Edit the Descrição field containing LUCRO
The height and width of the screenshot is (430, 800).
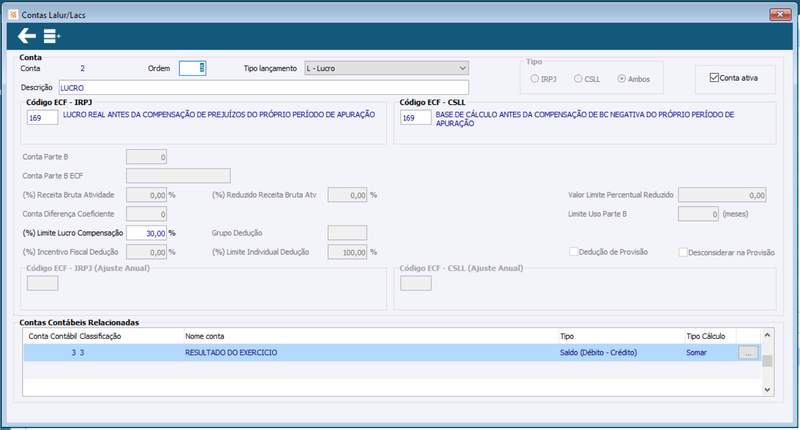(264, 88)
